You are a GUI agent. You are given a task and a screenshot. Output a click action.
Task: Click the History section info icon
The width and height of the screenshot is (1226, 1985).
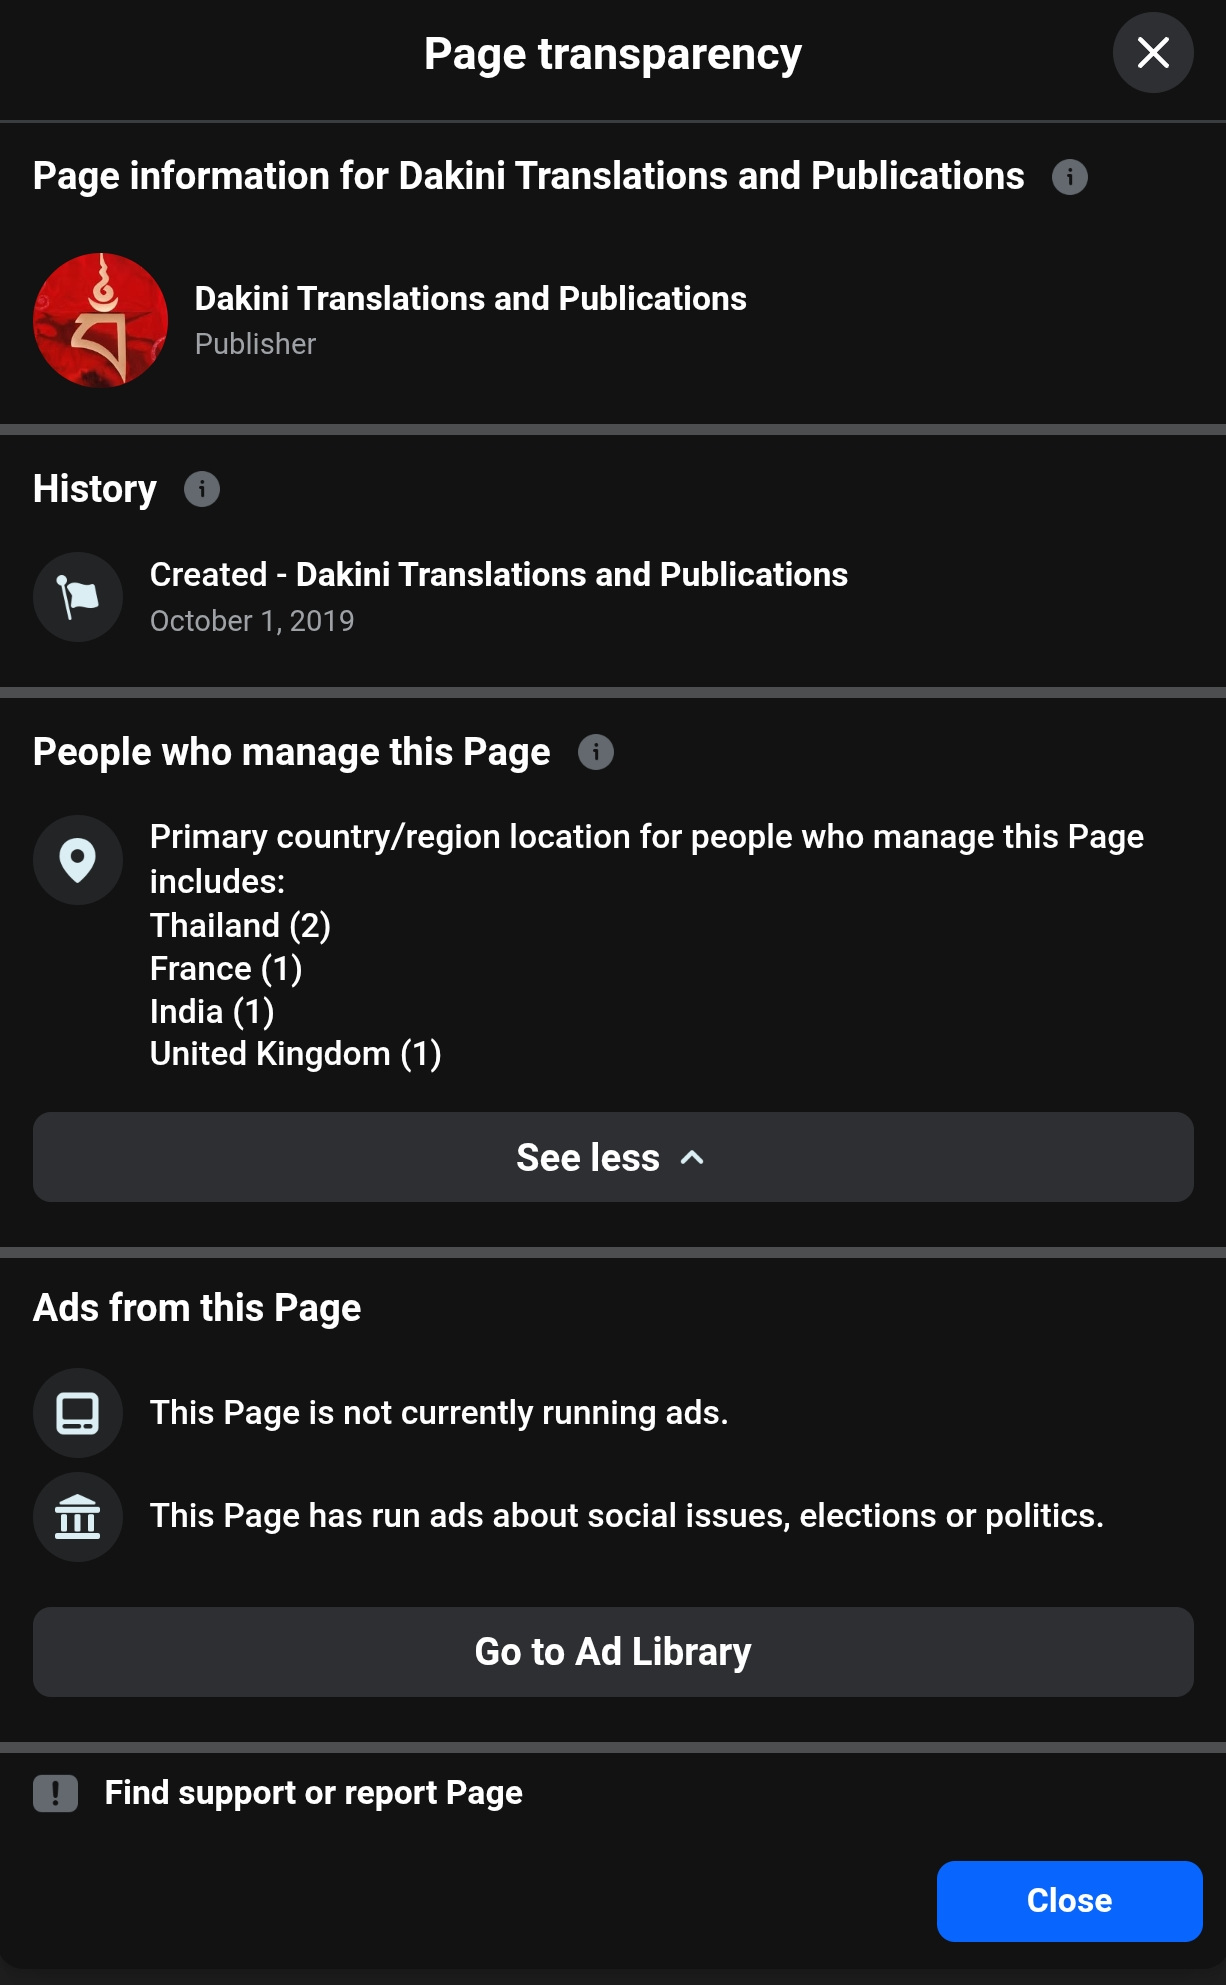(201, 489)
